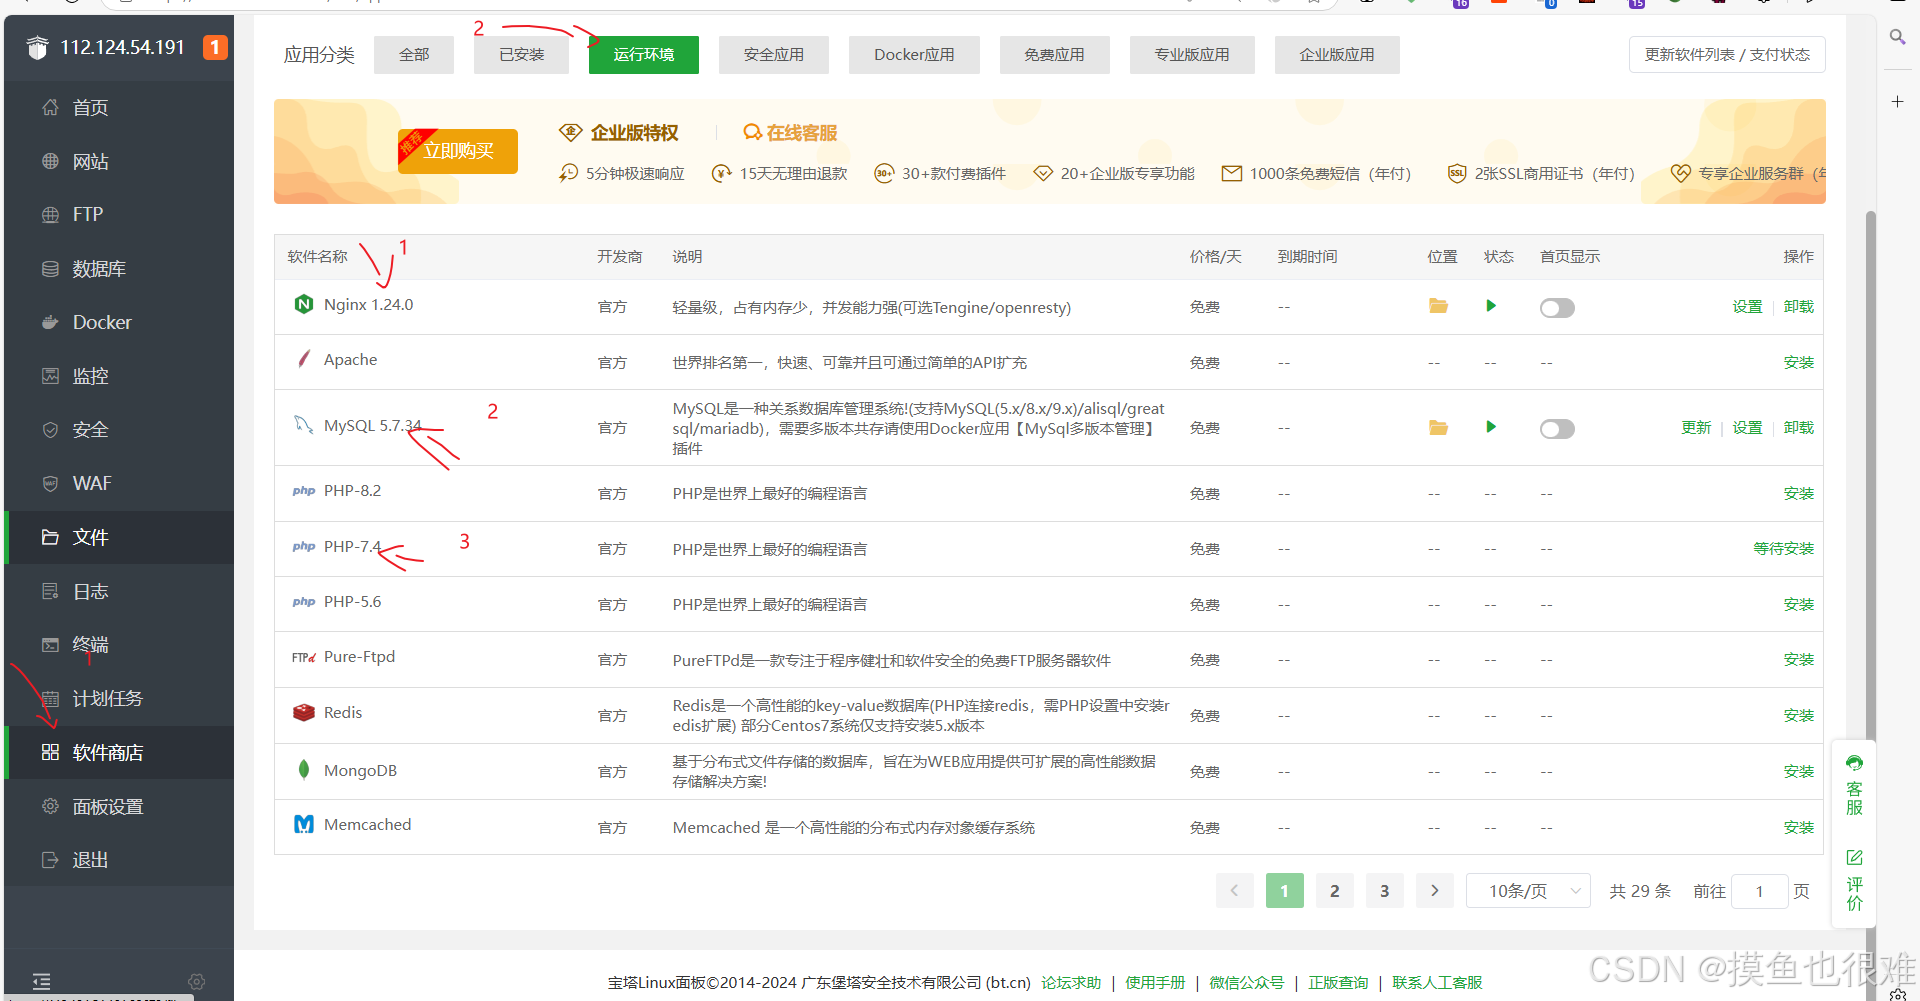Open the Nginx folder location icon
Image resolution: width=1920 pixels, height=1001 pixels.
click(x=1438, y=306)
